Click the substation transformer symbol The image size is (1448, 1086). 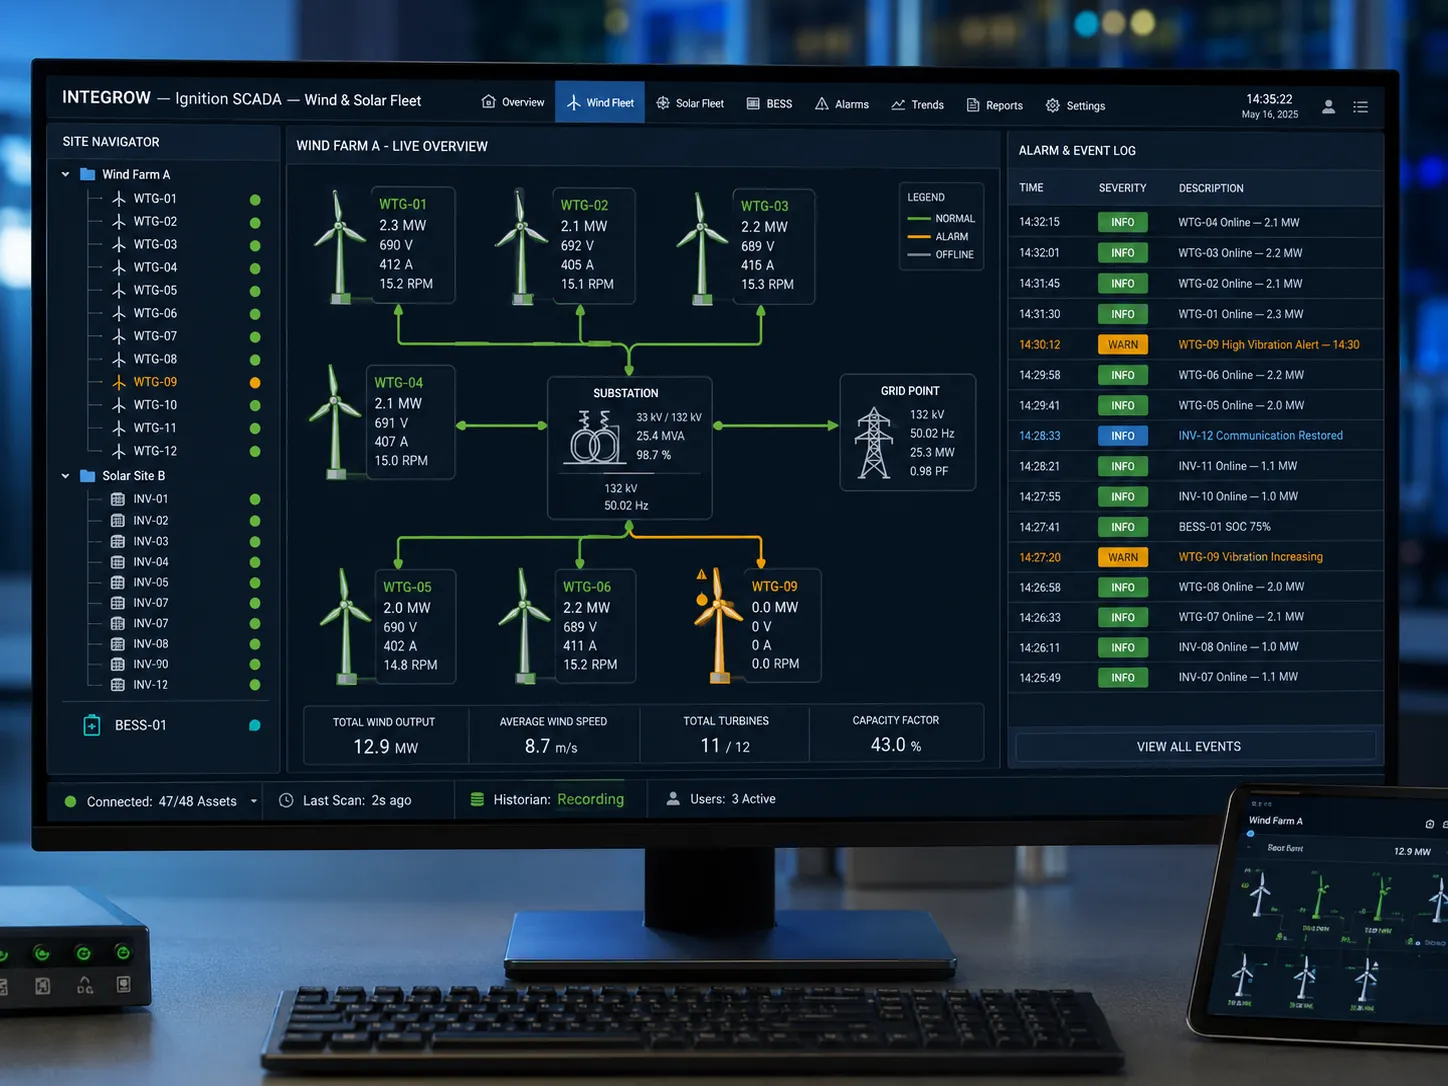pyautogui.click(x=594, y=437)
